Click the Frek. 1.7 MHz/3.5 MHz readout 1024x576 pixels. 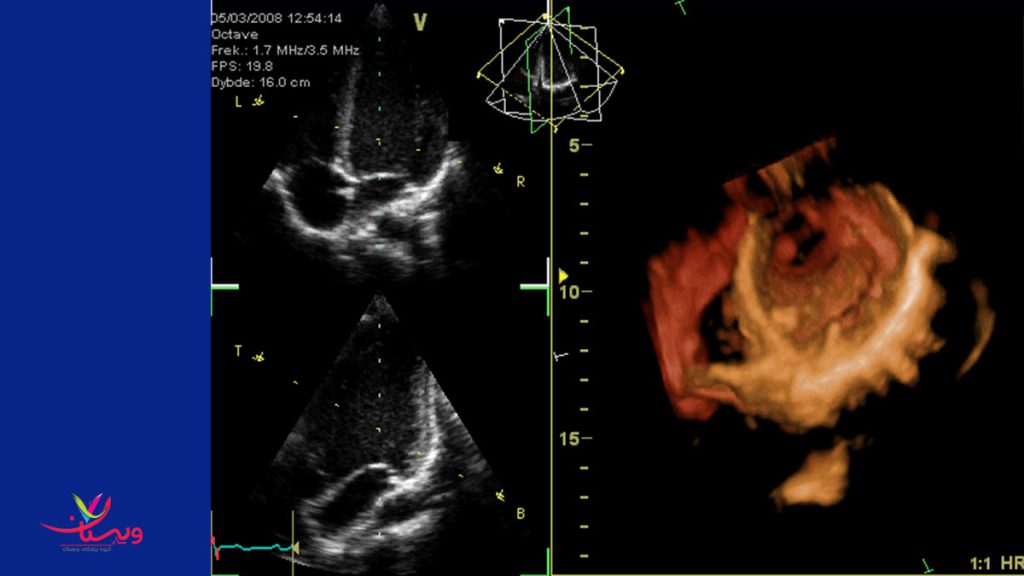pos(285,50)
